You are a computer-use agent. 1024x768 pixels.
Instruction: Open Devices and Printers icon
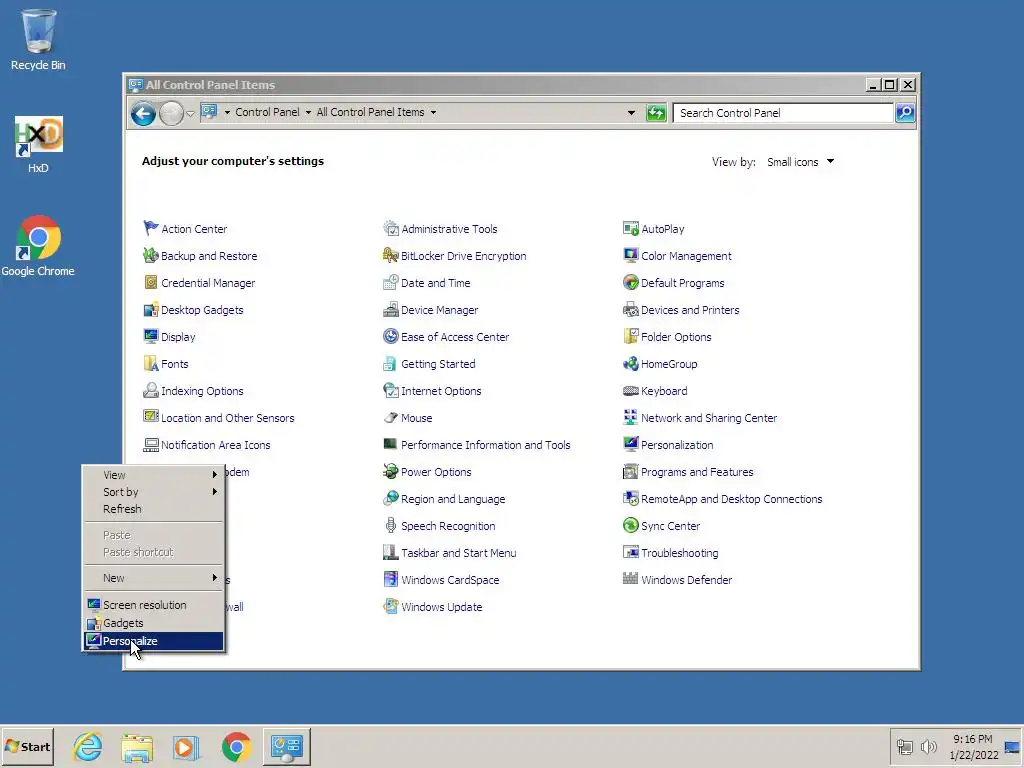pos(630,310)
